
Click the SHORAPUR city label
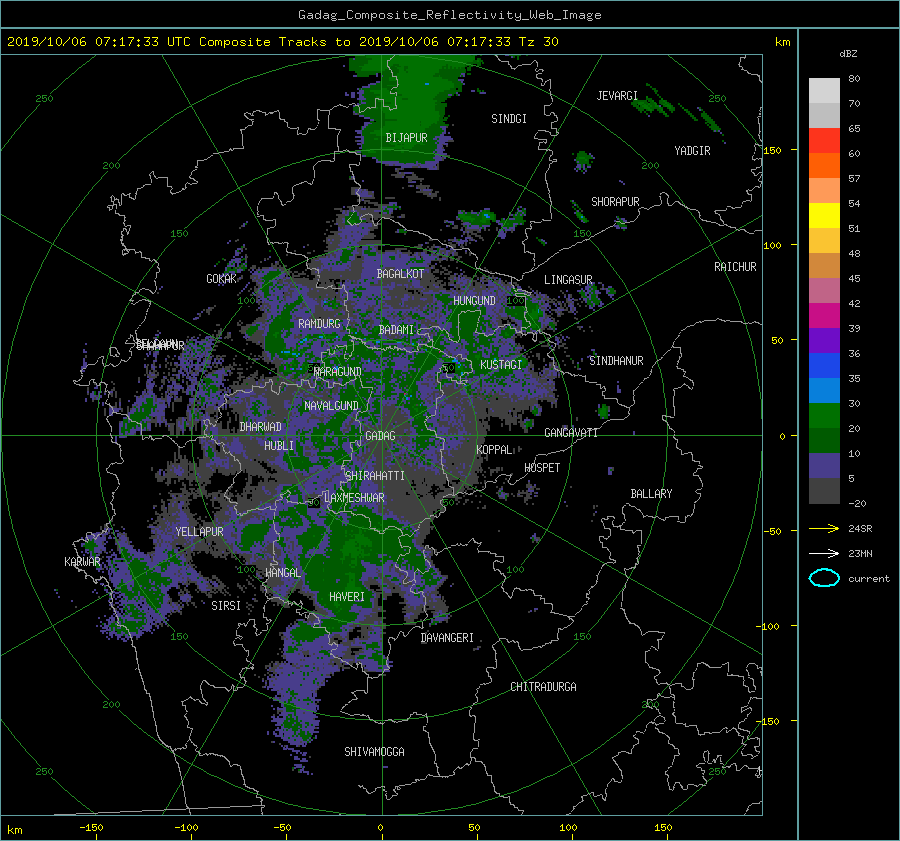(615, 202)
